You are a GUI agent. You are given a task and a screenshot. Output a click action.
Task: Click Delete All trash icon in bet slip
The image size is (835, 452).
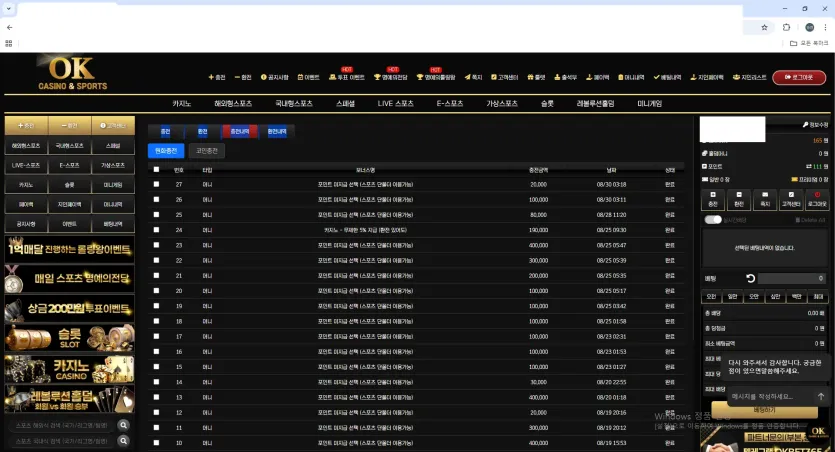click(x=810, y=220)
